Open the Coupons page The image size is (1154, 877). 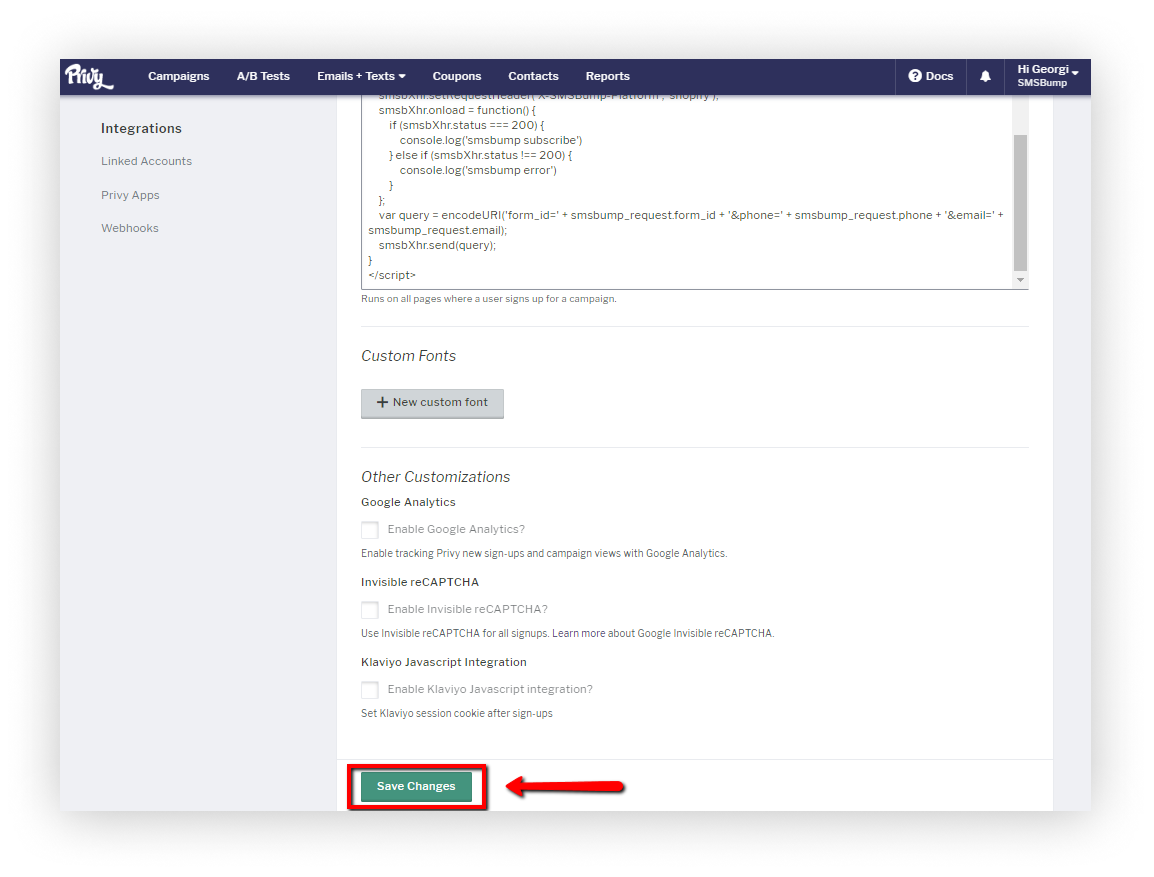tap(457, 77)
